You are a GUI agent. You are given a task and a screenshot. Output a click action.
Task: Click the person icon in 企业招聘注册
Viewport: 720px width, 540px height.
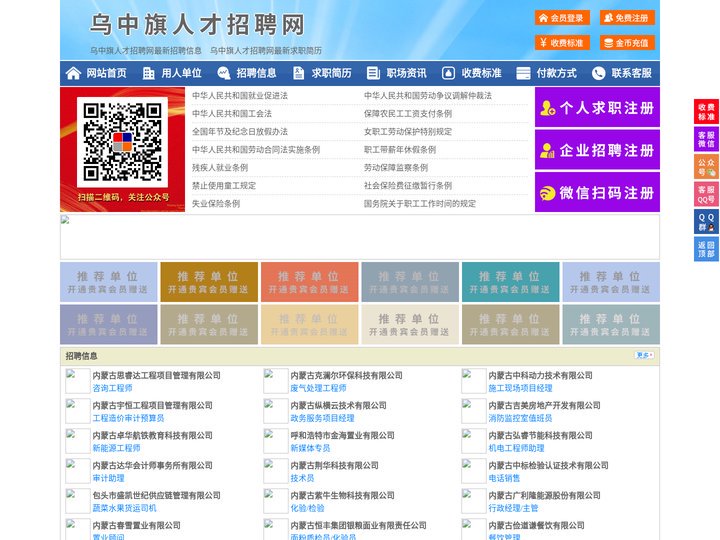pos(547,150)
